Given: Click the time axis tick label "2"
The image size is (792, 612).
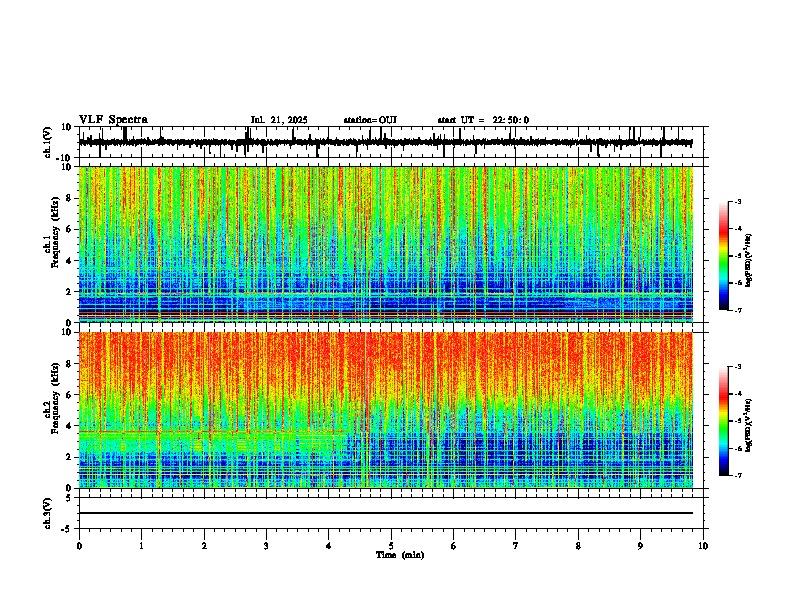Looking at the screenshot, I should pos(204,546).
